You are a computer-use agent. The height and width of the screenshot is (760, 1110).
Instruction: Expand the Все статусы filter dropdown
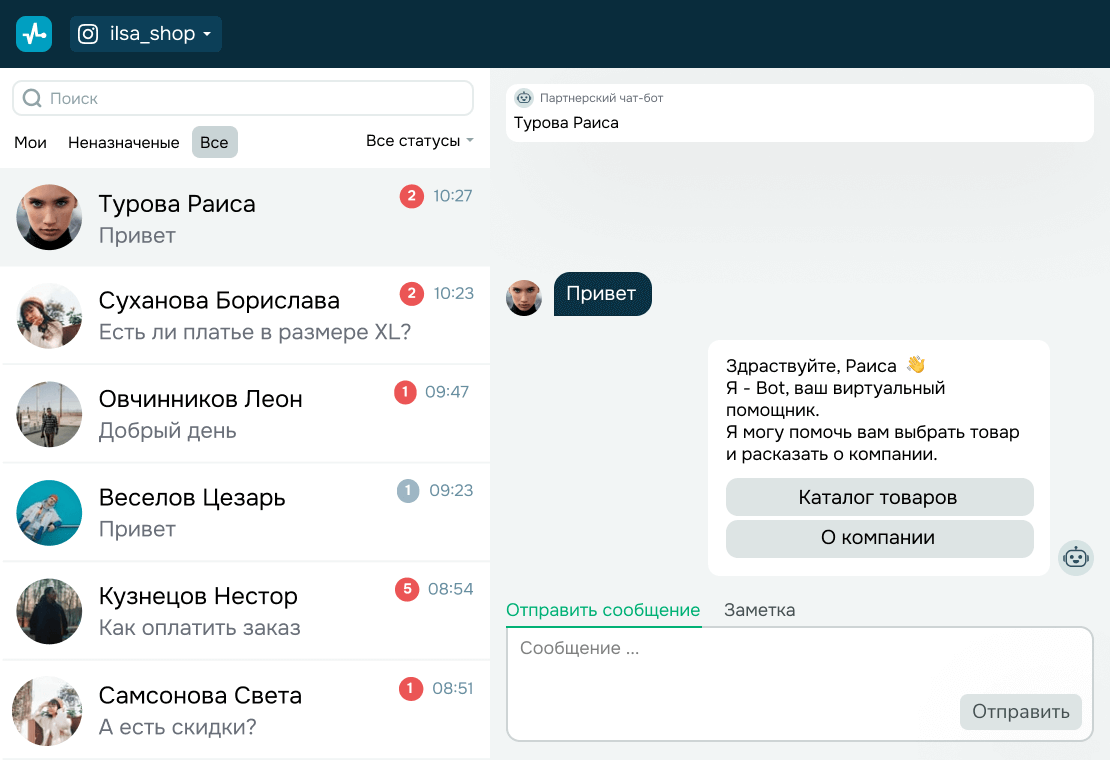[x=419, y=141]
